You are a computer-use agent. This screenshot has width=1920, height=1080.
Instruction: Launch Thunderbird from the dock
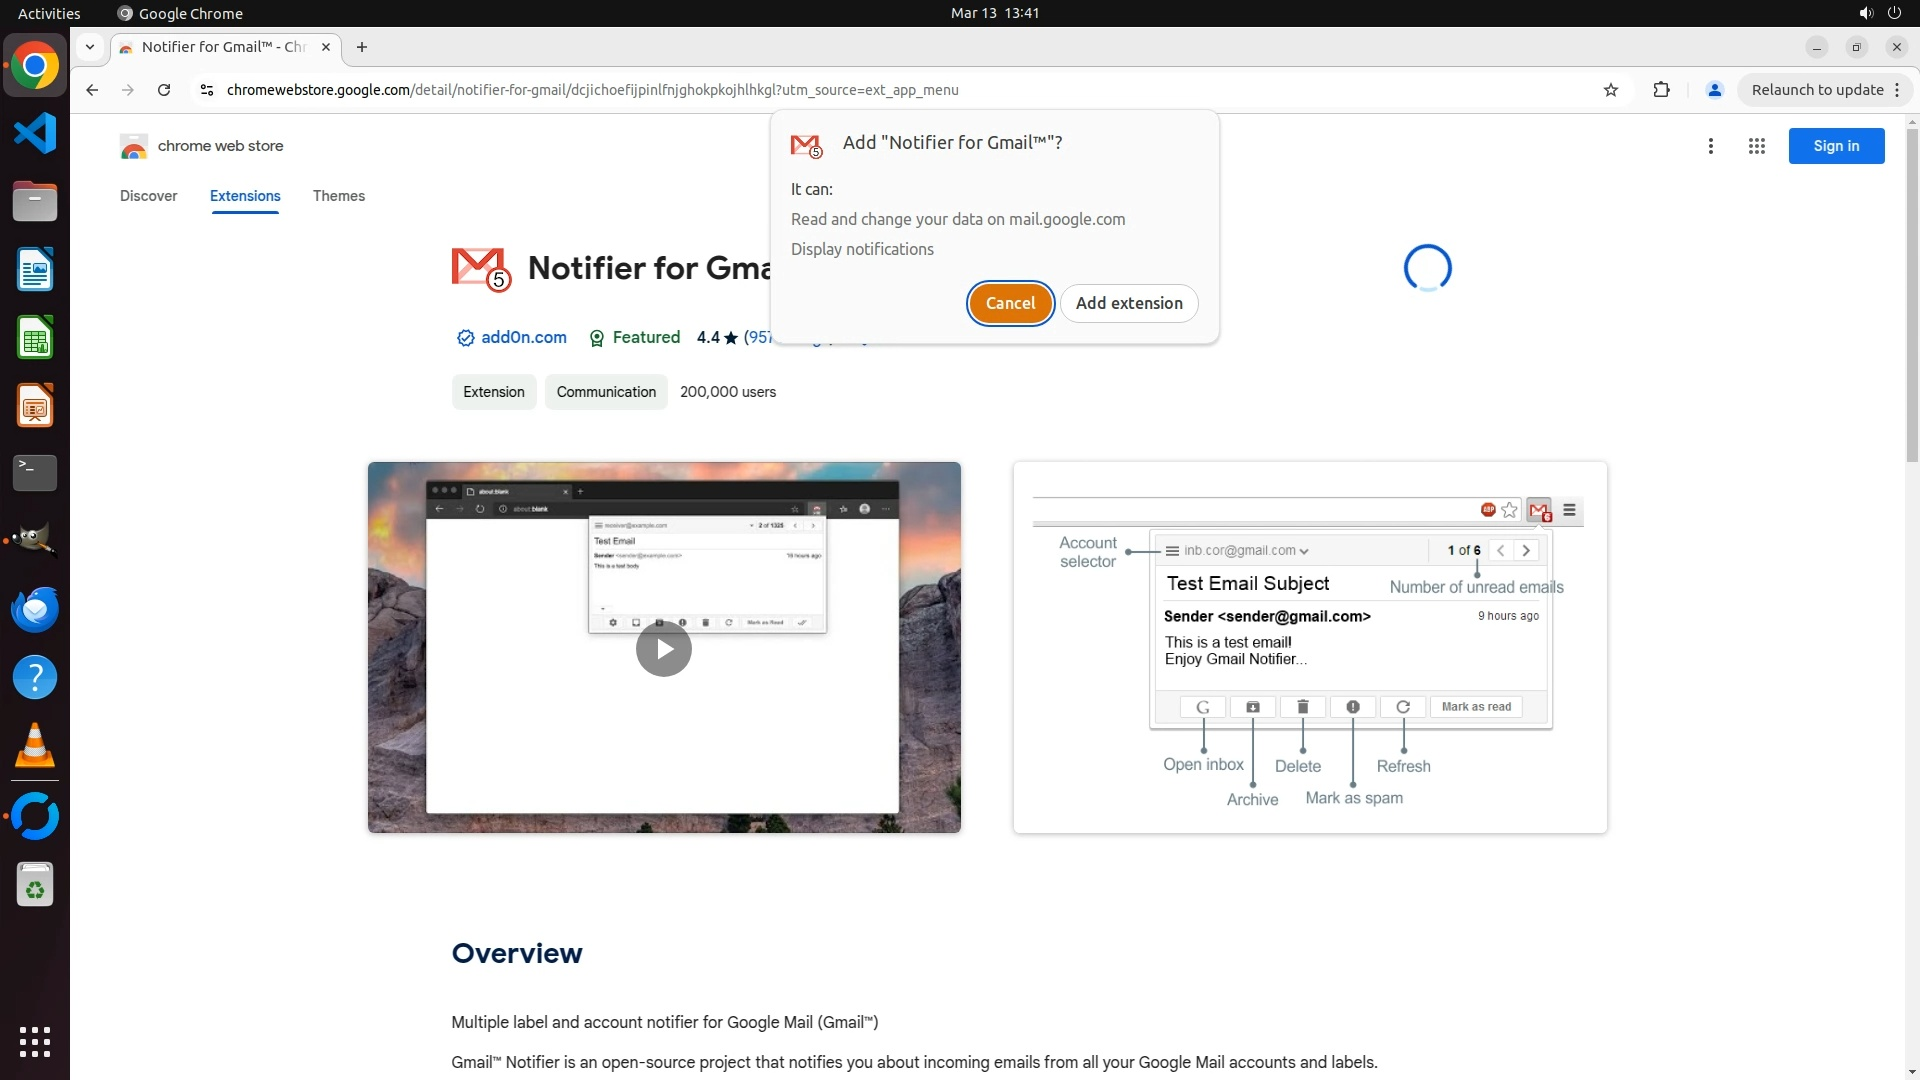pyautogui.click(x=35, y=609)
